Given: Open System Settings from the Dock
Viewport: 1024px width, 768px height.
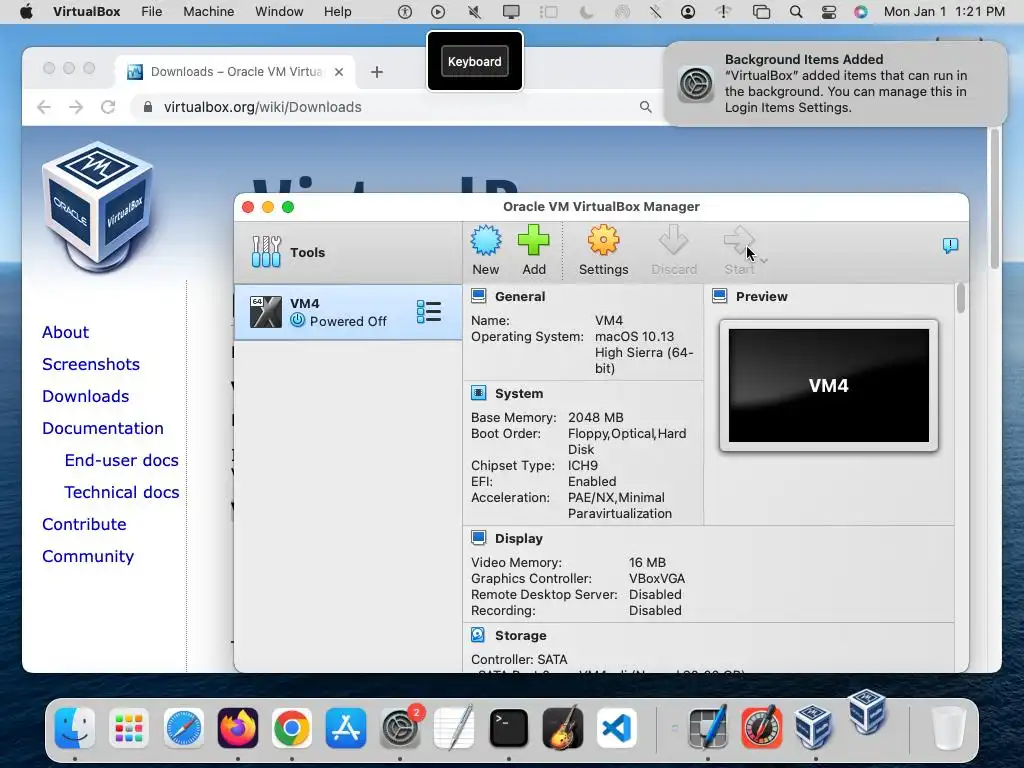Looking at the screenshot, I should click(400, 728).
